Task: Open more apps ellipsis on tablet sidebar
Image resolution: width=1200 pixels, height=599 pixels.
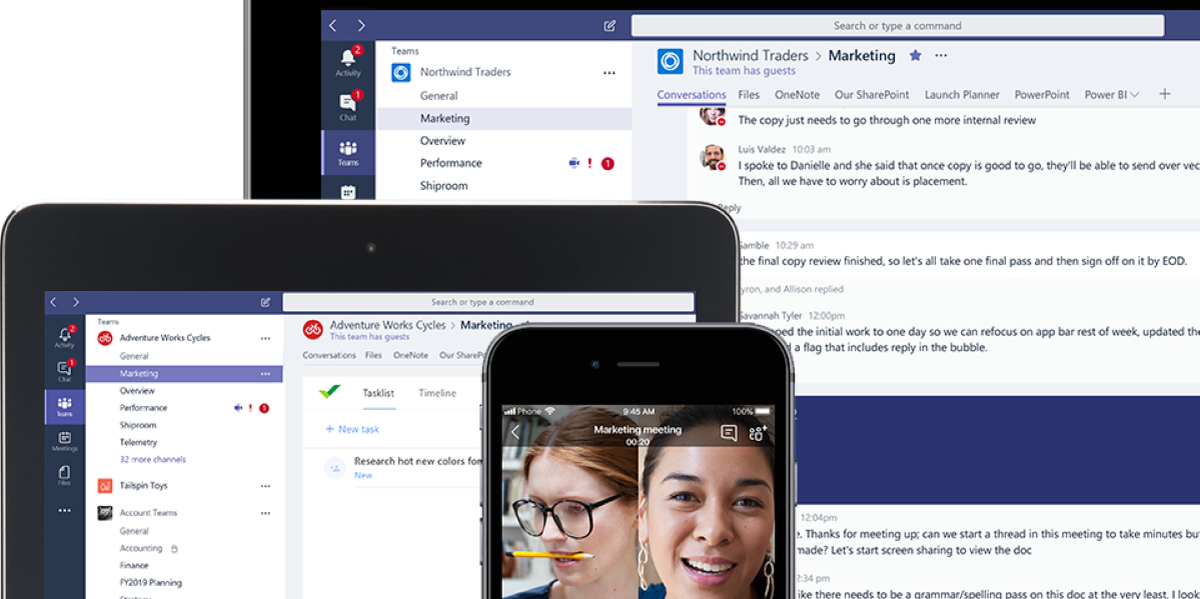Action: pos(65,510)
